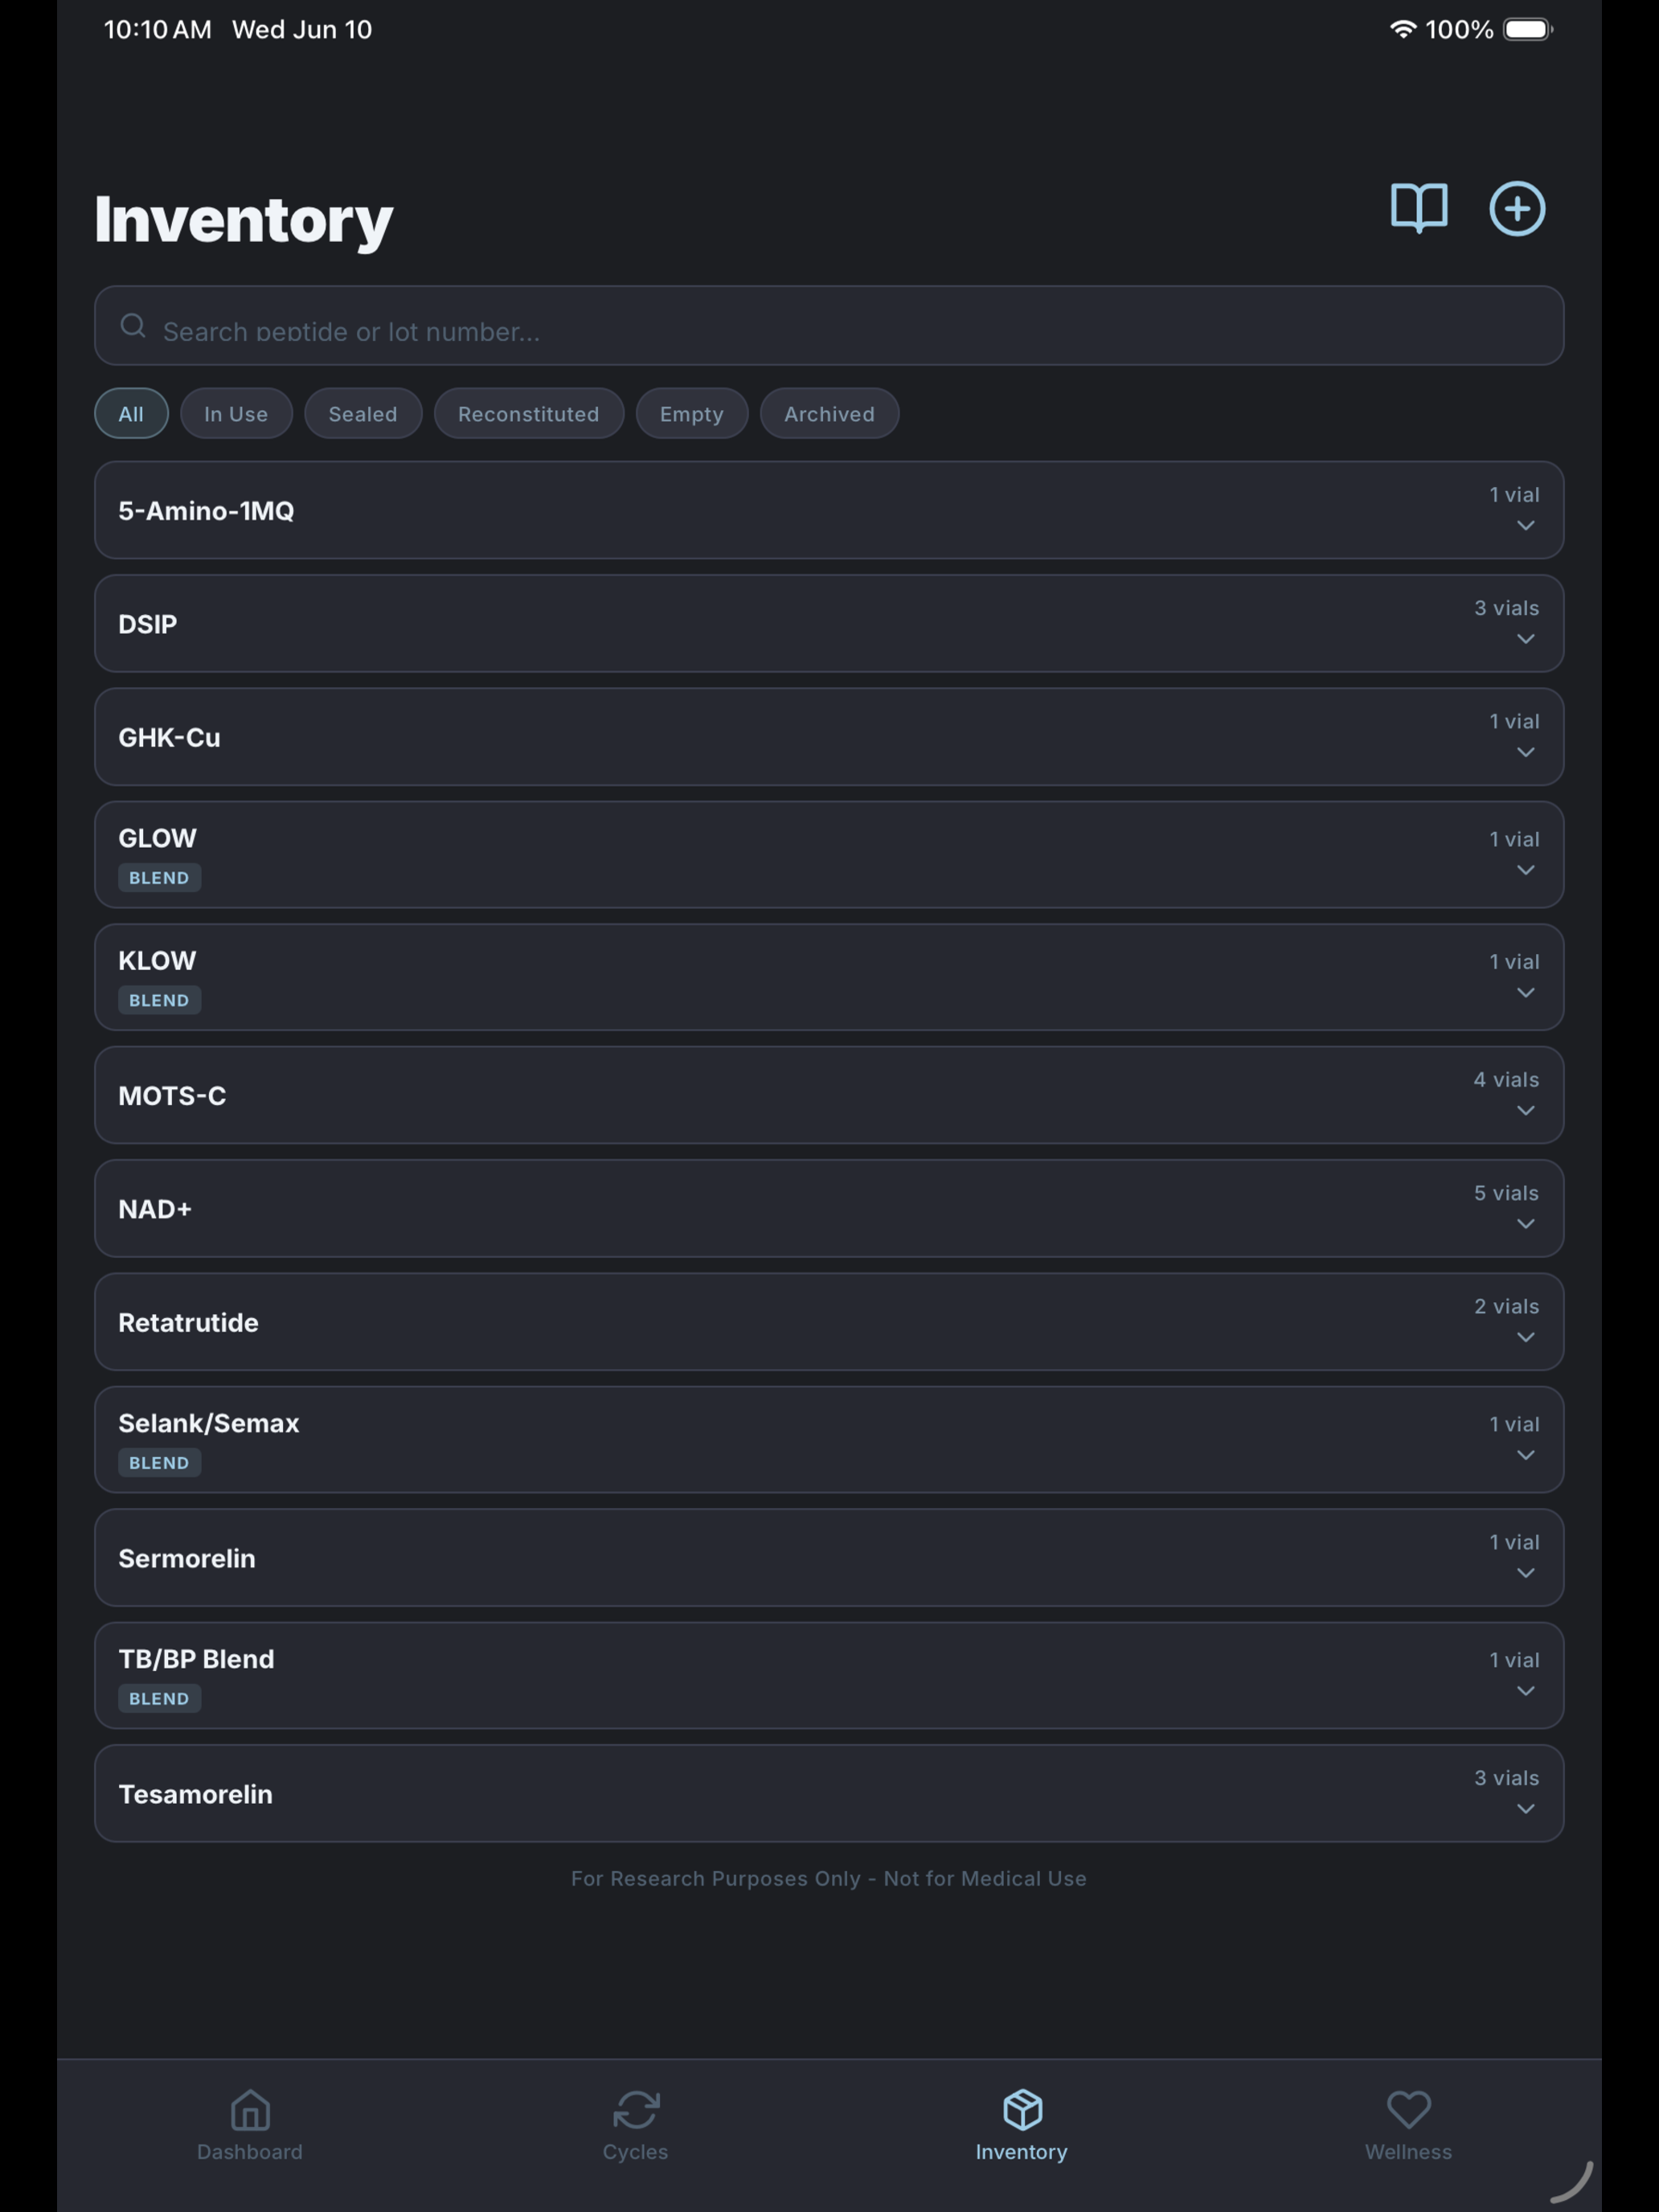Switch to the Wellness tab label
This screenshot has height=2212, width=1659.
tap(1408, 2151)
